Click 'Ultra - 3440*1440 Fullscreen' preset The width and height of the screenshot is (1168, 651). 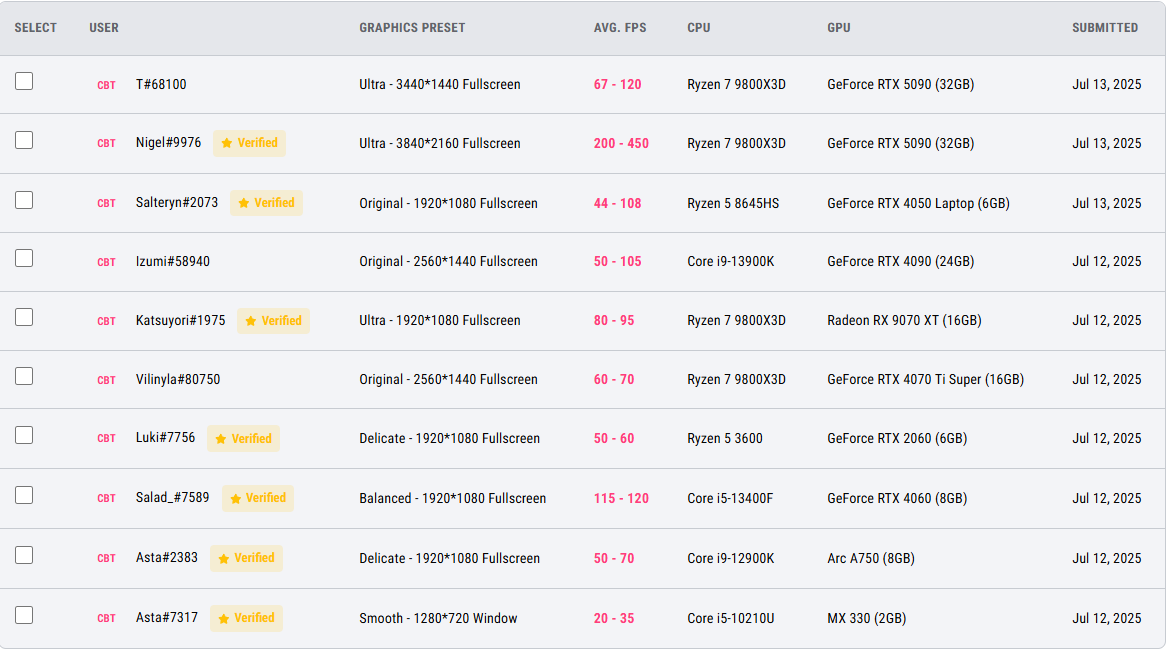pyautogui.click(x=439, y=84)
